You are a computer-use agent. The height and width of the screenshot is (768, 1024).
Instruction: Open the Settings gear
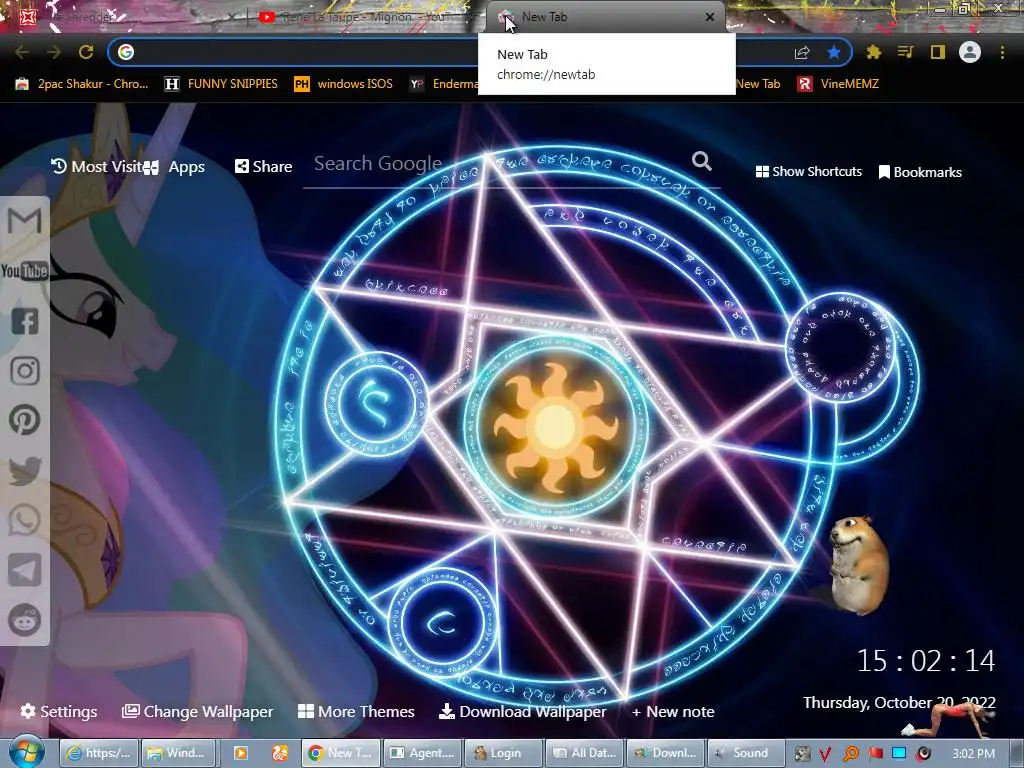(59, 712)
